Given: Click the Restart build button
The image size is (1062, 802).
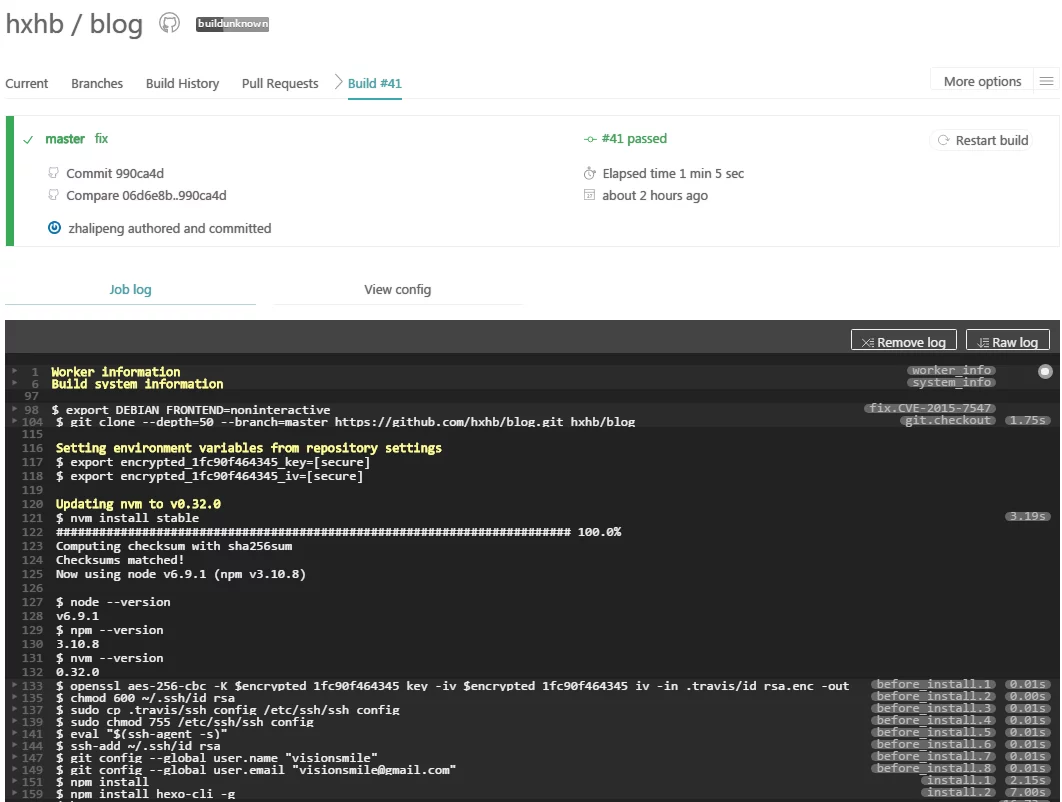Looking at the screenshot, I should (982, 140).
